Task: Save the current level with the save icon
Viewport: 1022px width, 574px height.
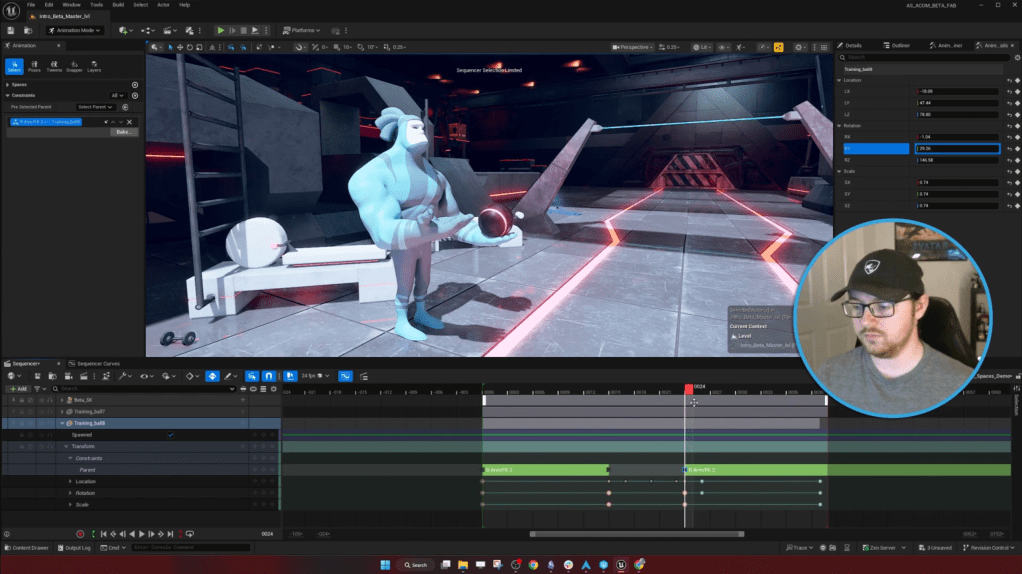Action: pos(13,30)
